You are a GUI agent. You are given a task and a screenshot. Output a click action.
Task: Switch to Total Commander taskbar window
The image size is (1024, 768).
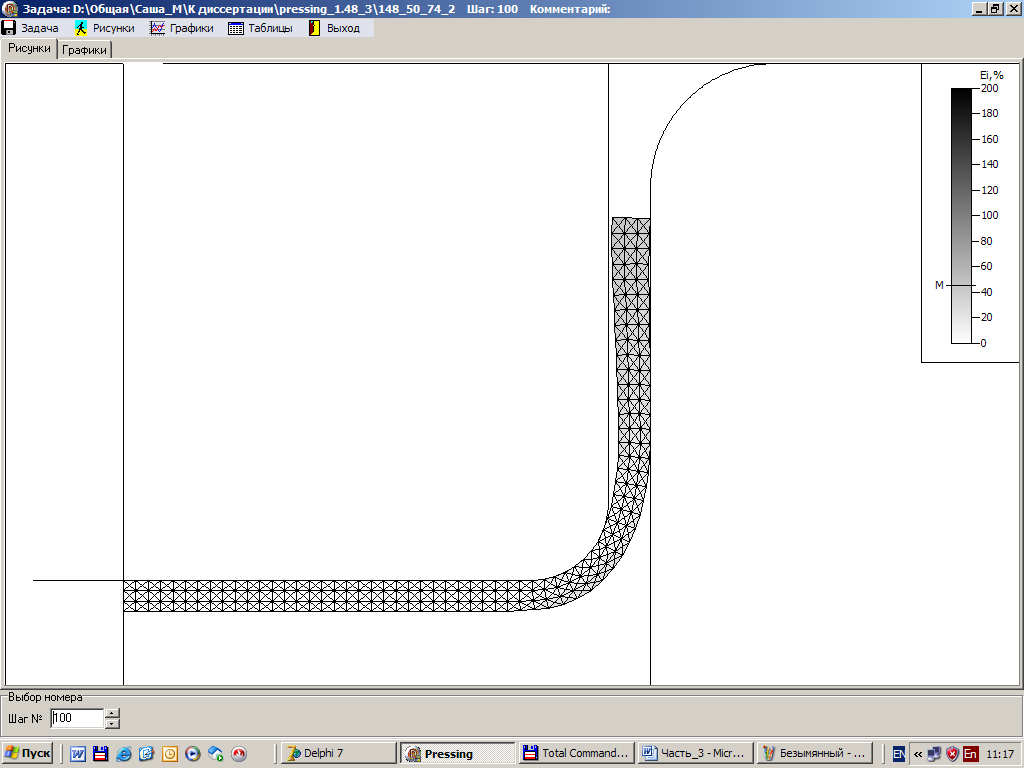click(577, 753)
